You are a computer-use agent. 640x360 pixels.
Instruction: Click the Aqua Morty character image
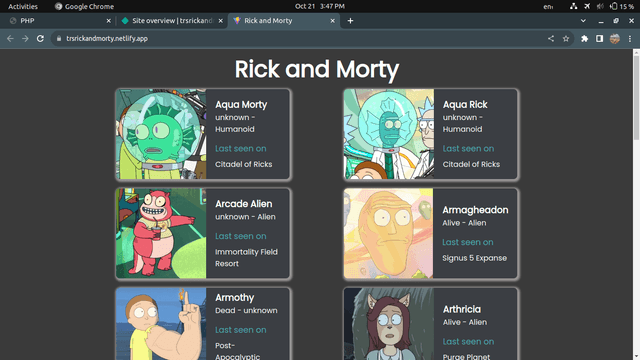point(161,134)
